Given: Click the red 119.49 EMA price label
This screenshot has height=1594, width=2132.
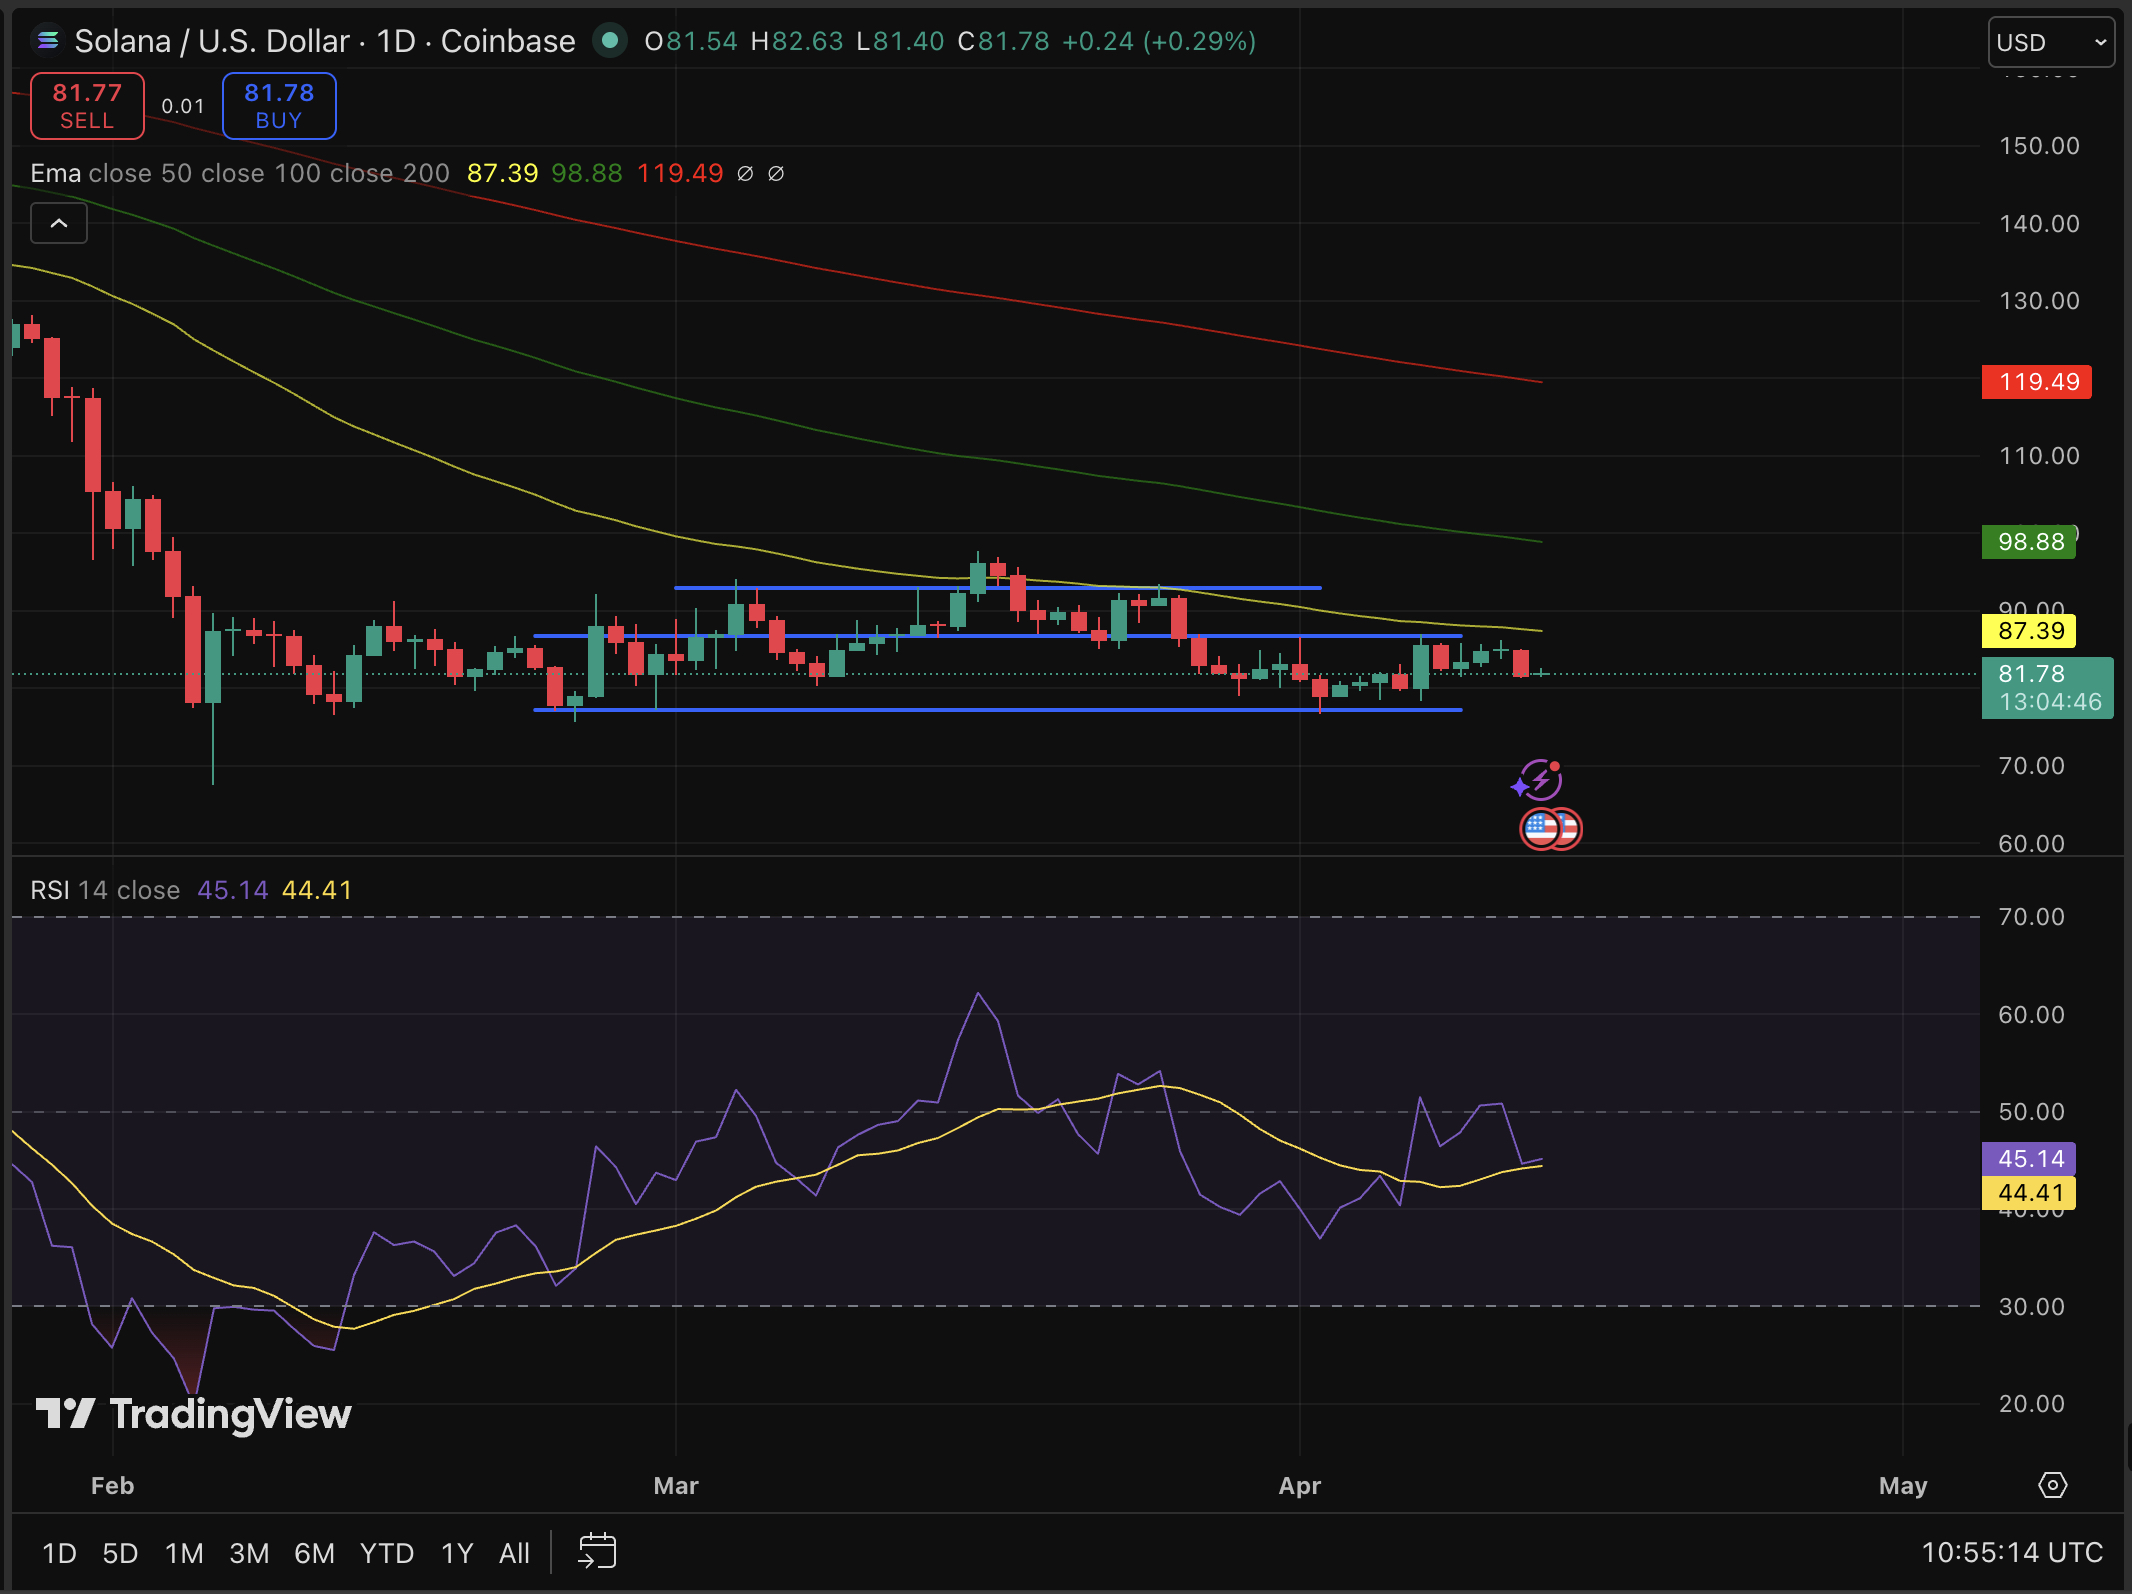Looking at the screenshot, I should (2036, 382).
